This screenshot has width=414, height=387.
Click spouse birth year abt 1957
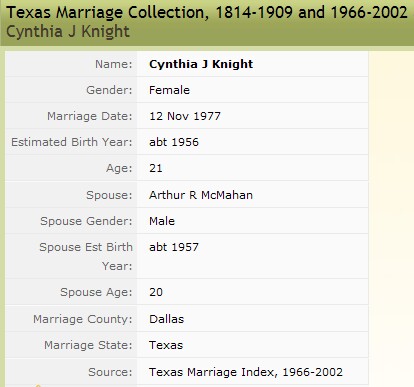pyautogui.click(x=174, y=247)
